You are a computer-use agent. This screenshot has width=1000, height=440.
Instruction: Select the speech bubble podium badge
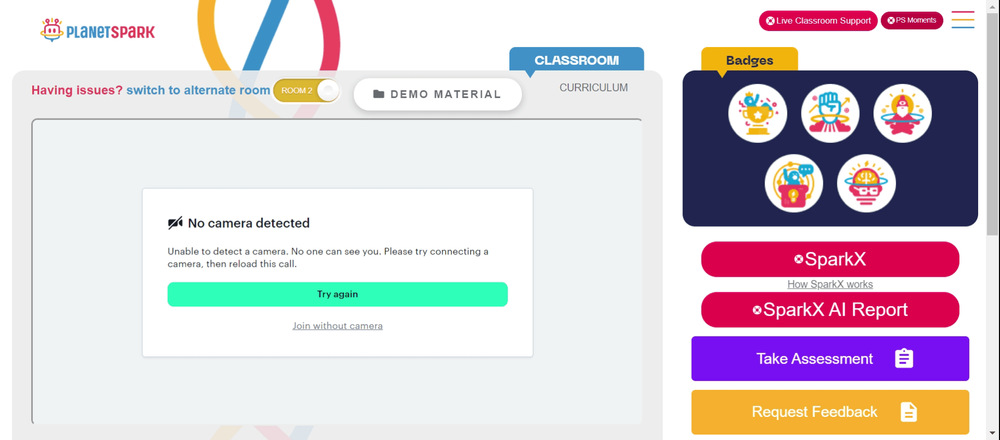pyautogui.click(x=793, y=184)
